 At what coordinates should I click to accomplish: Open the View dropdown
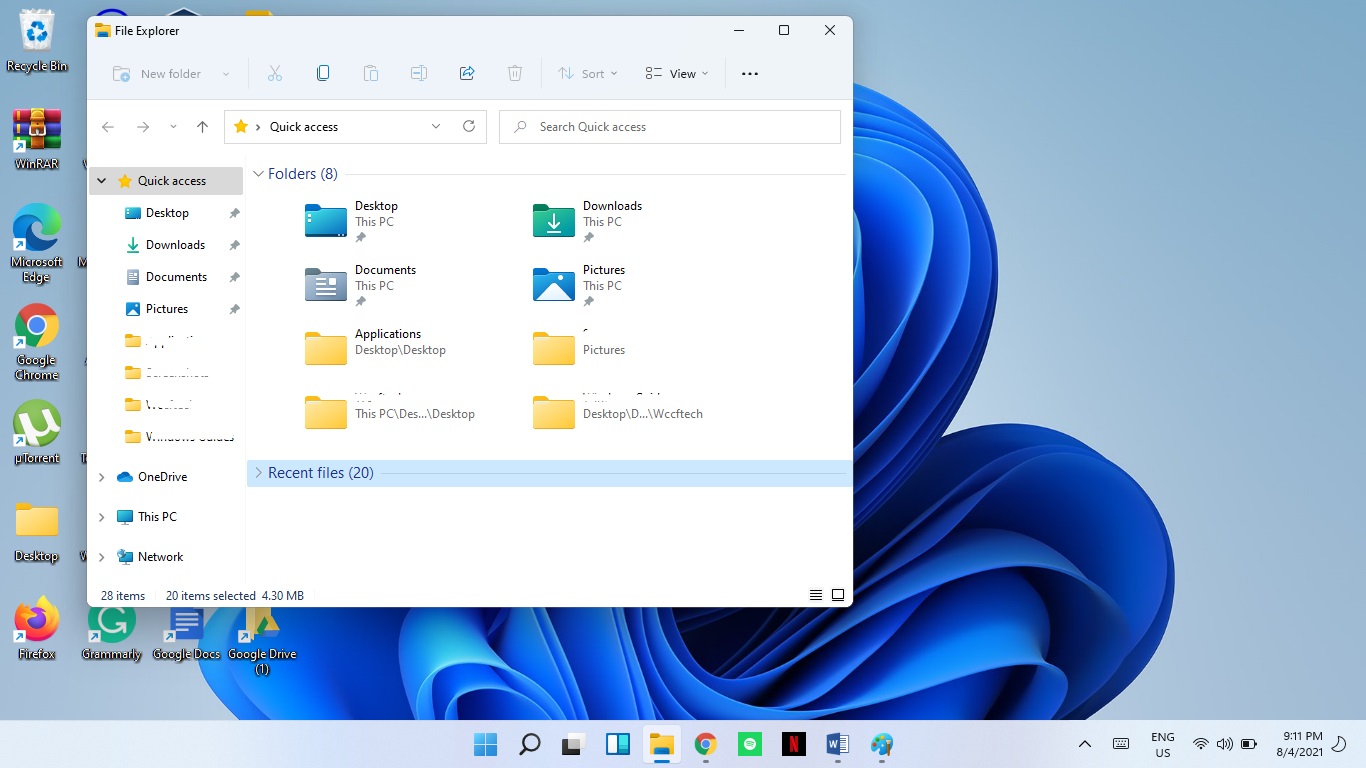pyautogui.click(x=676, y=73)
